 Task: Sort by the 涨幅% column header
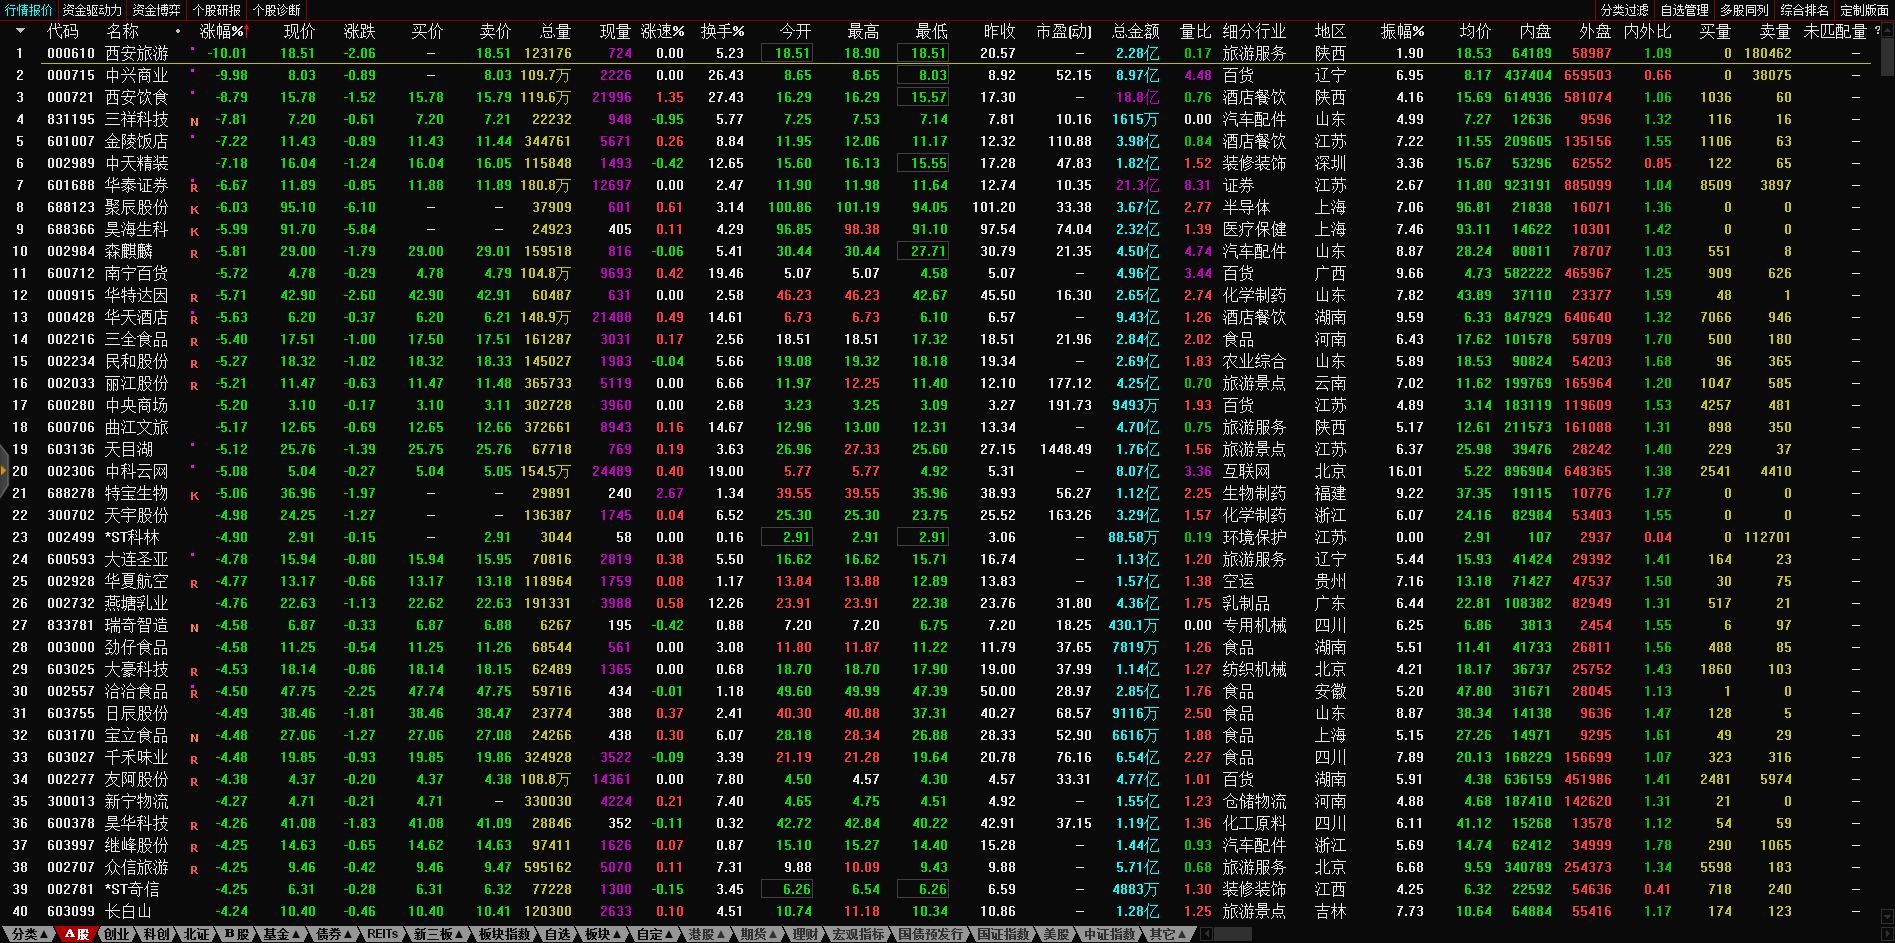click(222, 31)
